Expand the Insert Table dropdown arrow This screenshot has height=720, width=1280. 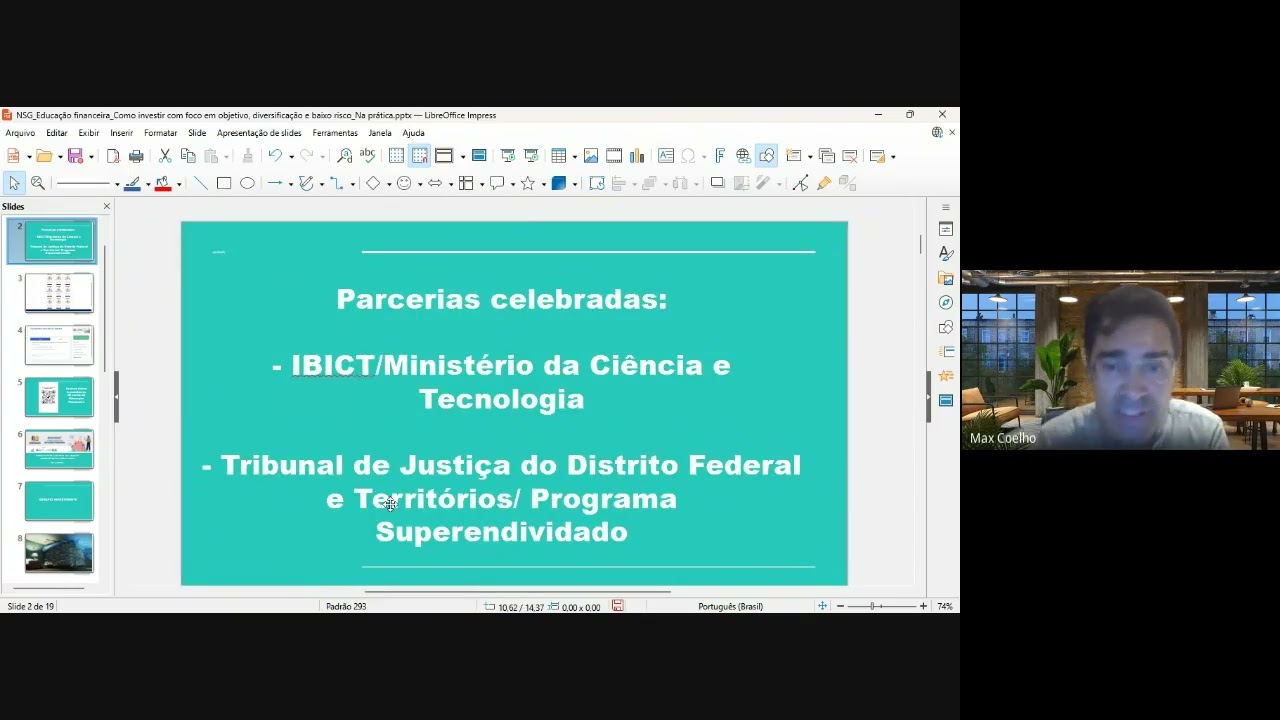tap(575, 157)
